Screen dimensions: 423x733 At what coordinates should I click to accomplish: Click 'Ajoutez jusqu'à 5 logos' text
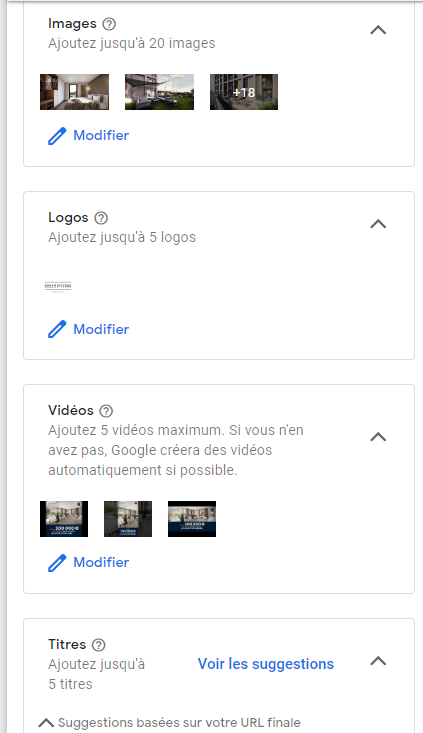click(122, 237)
